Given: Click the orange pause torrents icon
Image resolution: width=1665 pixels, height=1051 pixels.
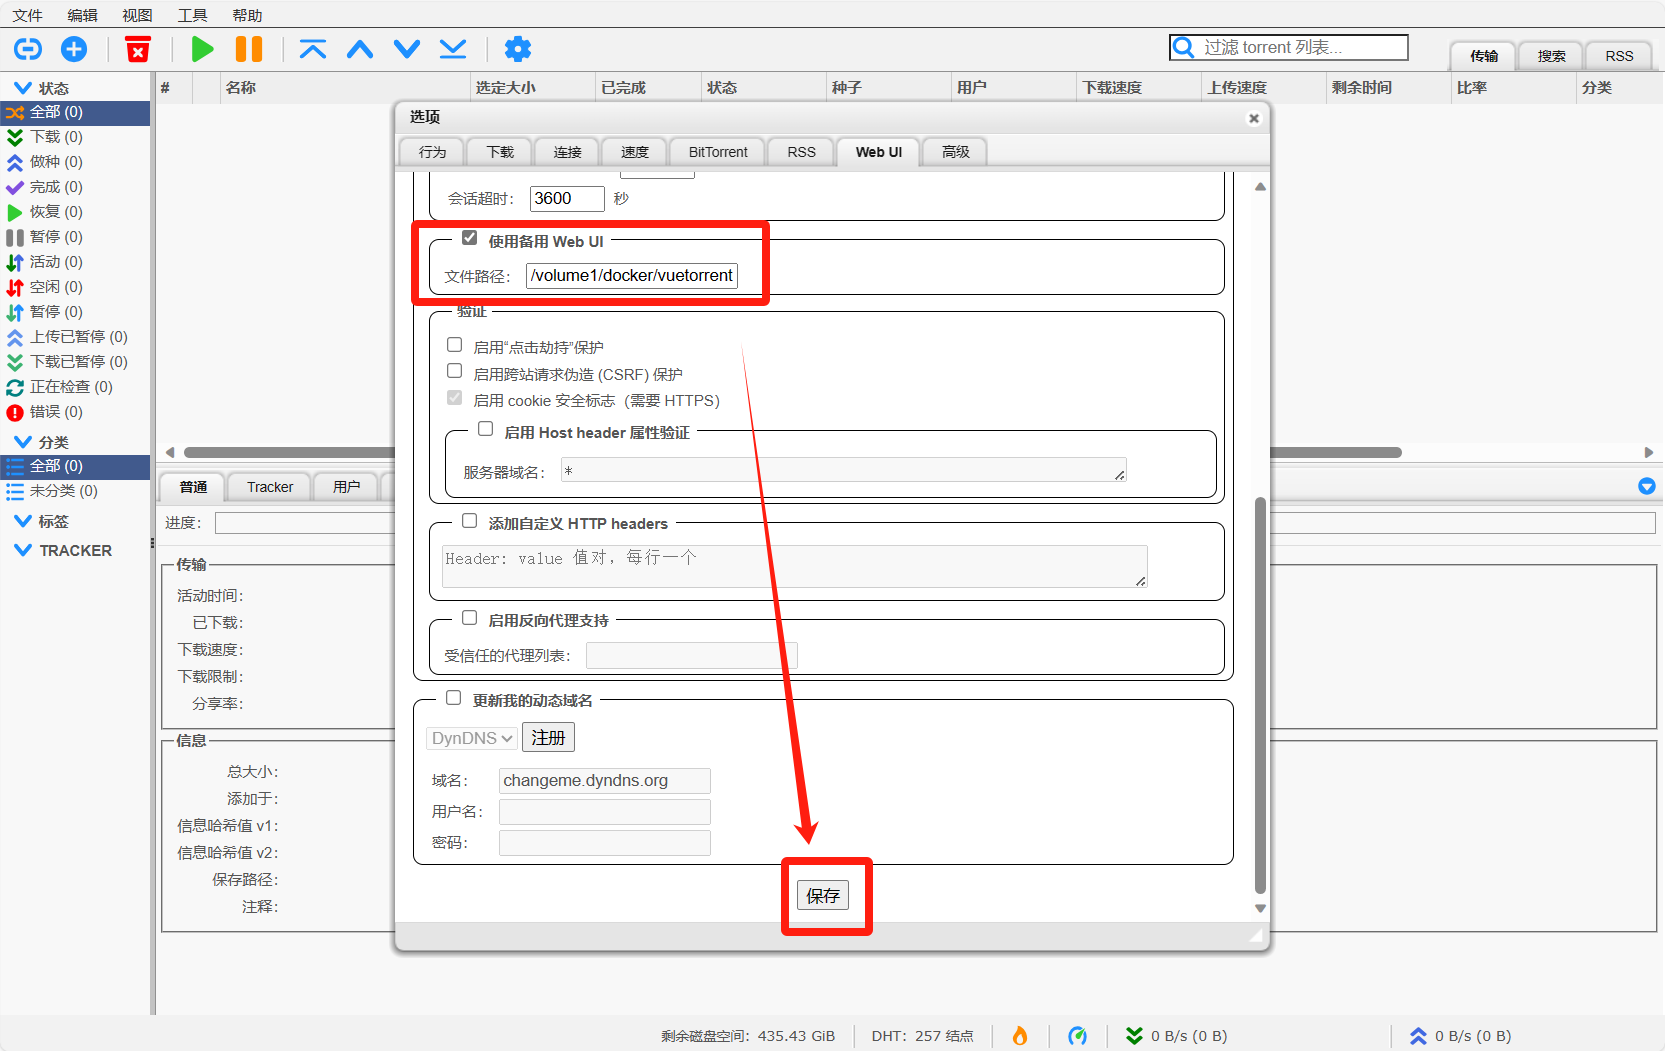Looking at the screenshot, I should 248,49.
